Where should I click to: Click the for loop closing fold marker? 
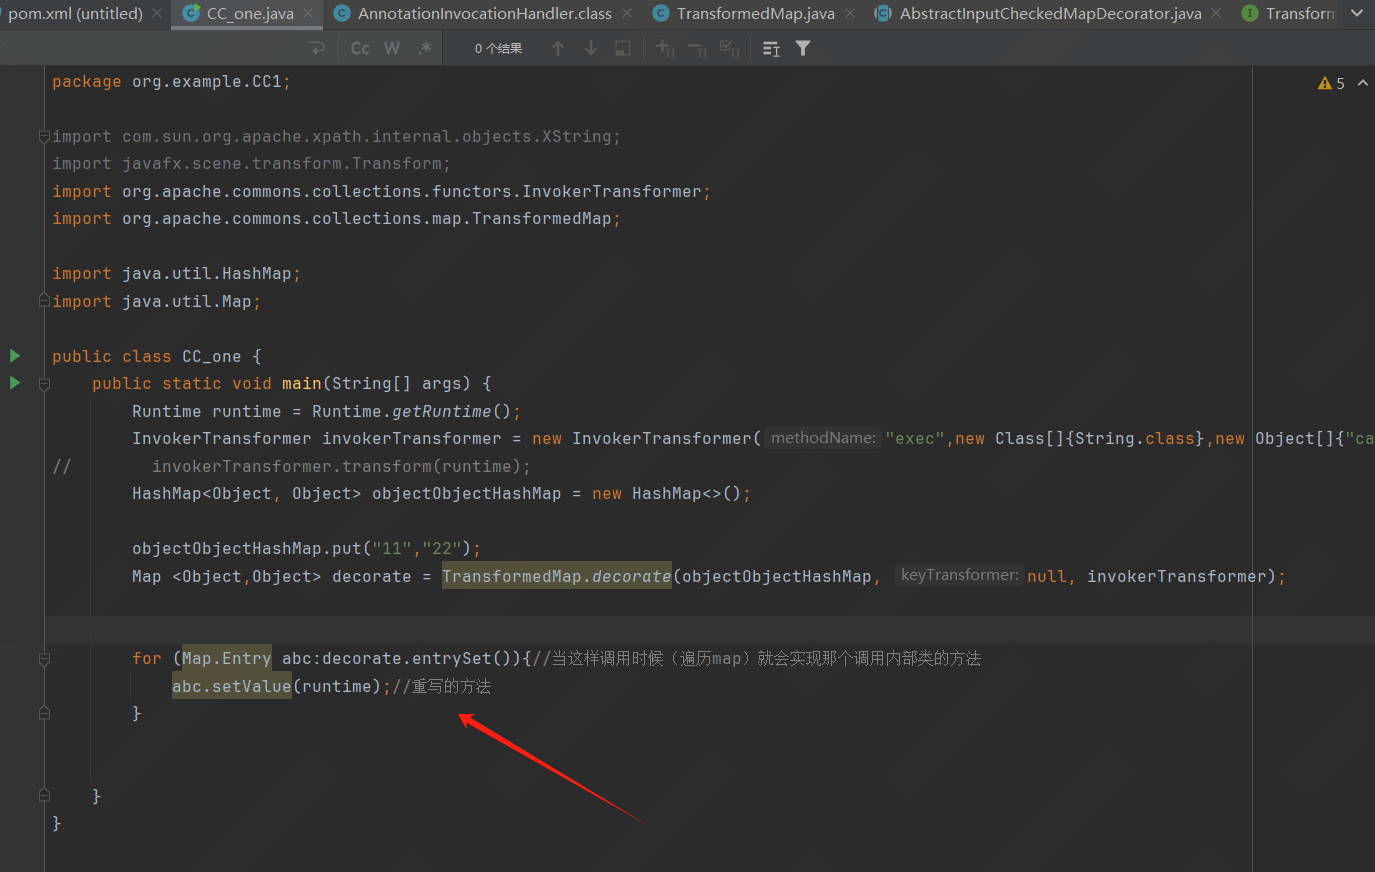(x=44, y=713)
